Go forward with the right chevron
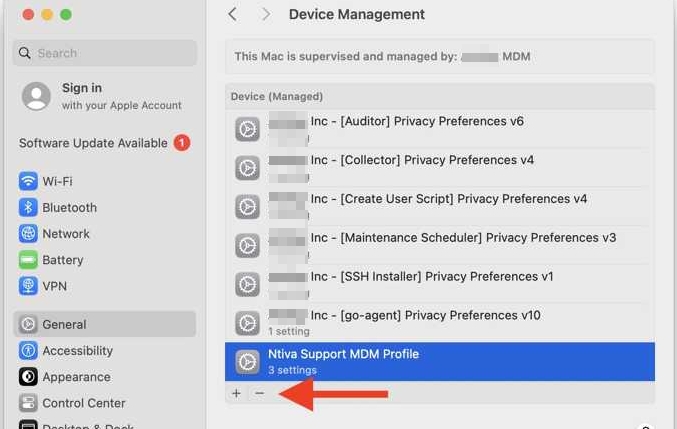This screenshot has width=677, height=429. click(x=266, y=14)
